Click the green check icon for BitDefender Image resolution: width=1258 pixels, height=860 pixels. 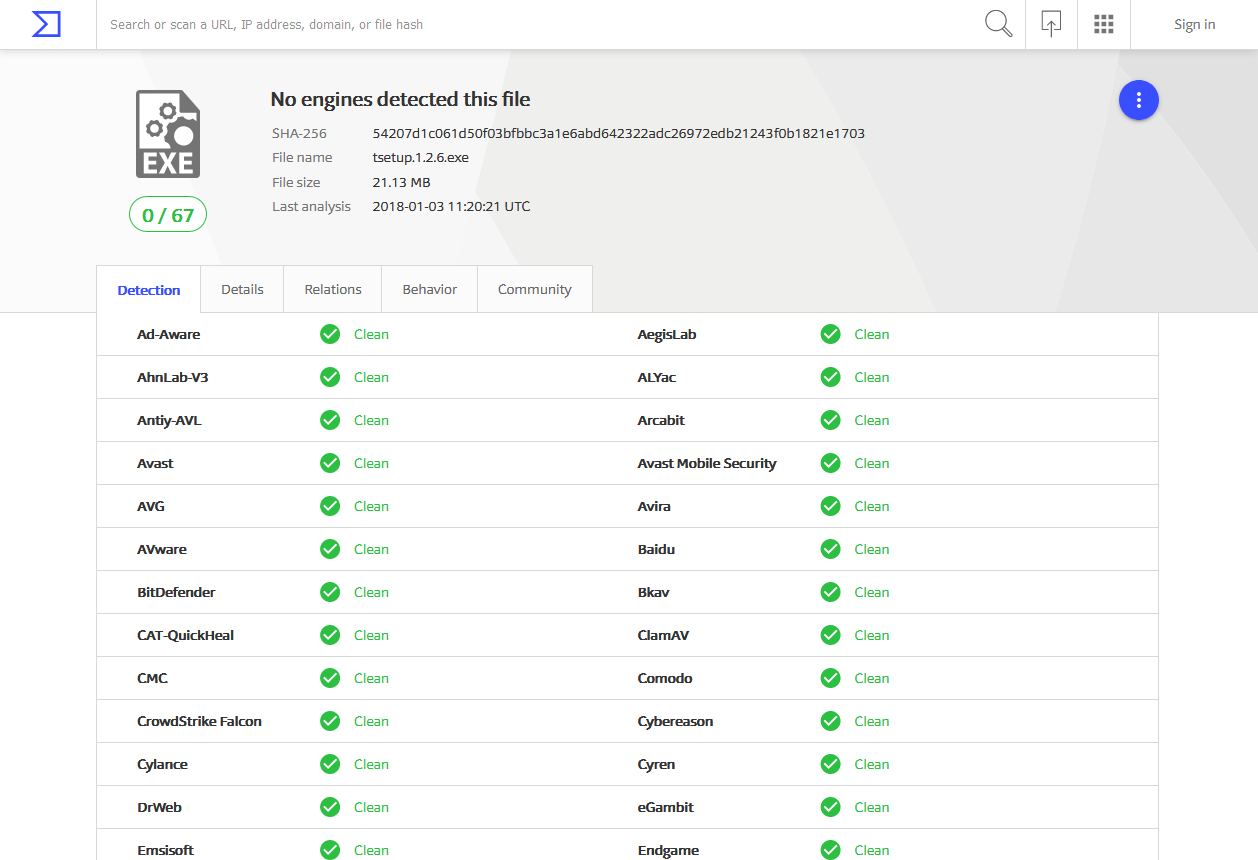point(330,592)
